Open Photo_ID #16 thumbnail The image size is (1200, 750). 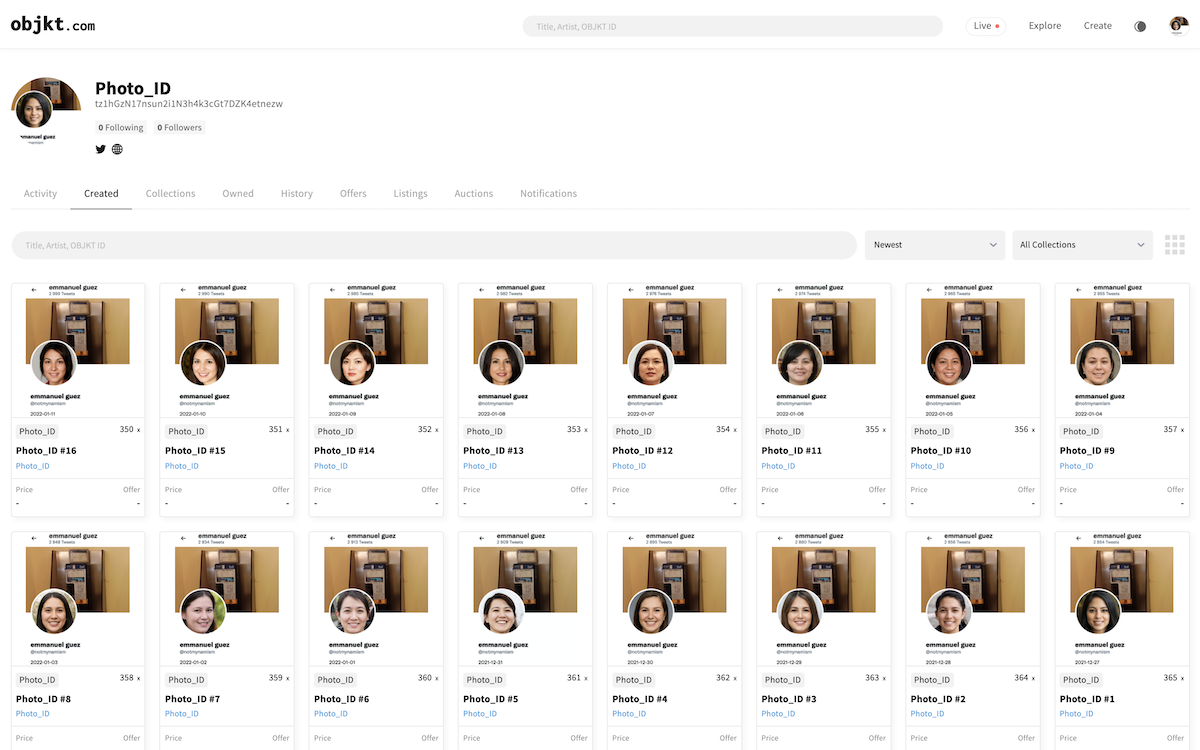coord(78,350)
